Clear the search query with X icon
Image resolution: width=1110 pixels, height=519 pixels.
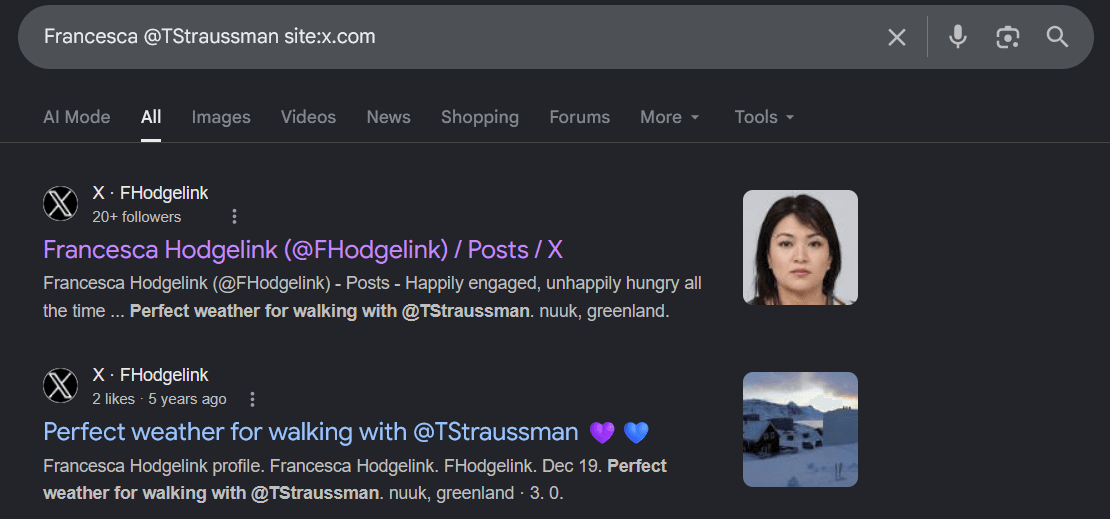[896, 37]
